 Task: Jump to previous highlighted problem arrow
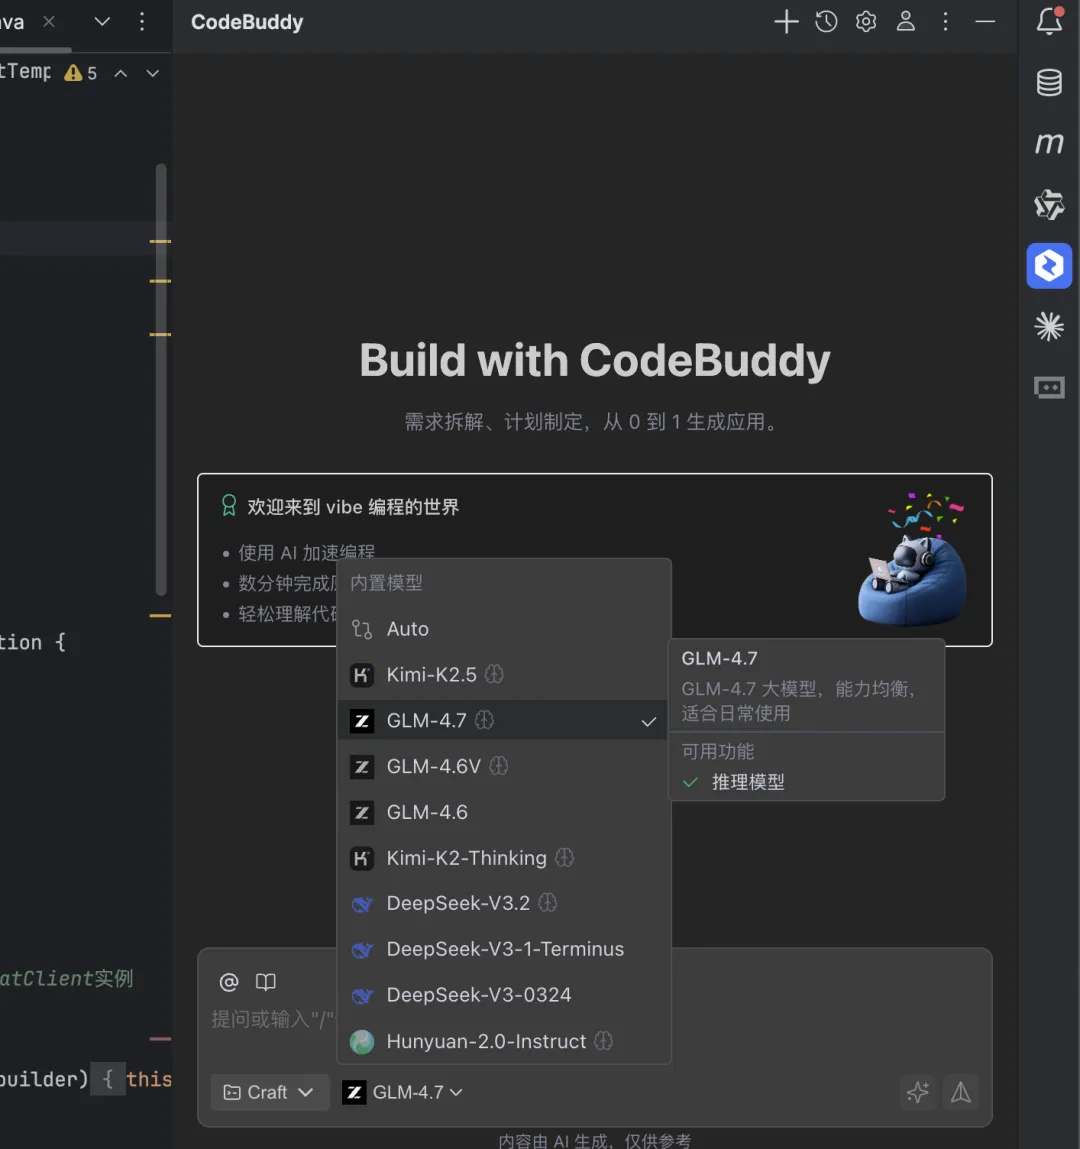coord(121,73)
